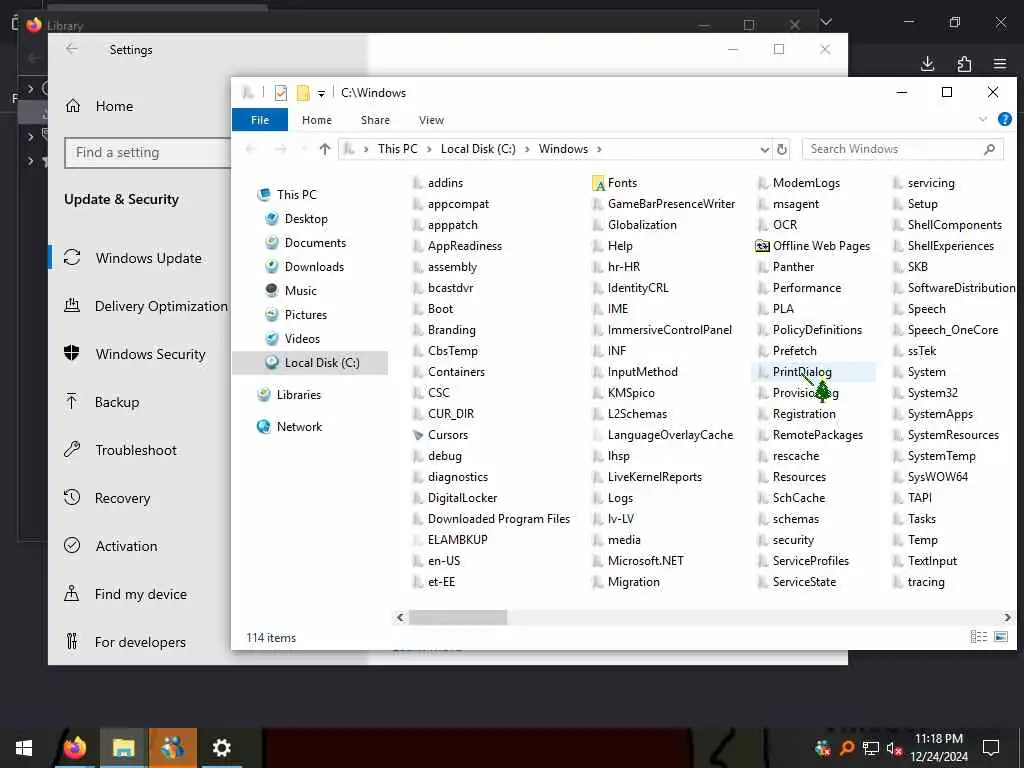Screen dimensions: 1024x768
Task: Open Find my device in Settings
Action: [140, 594]
